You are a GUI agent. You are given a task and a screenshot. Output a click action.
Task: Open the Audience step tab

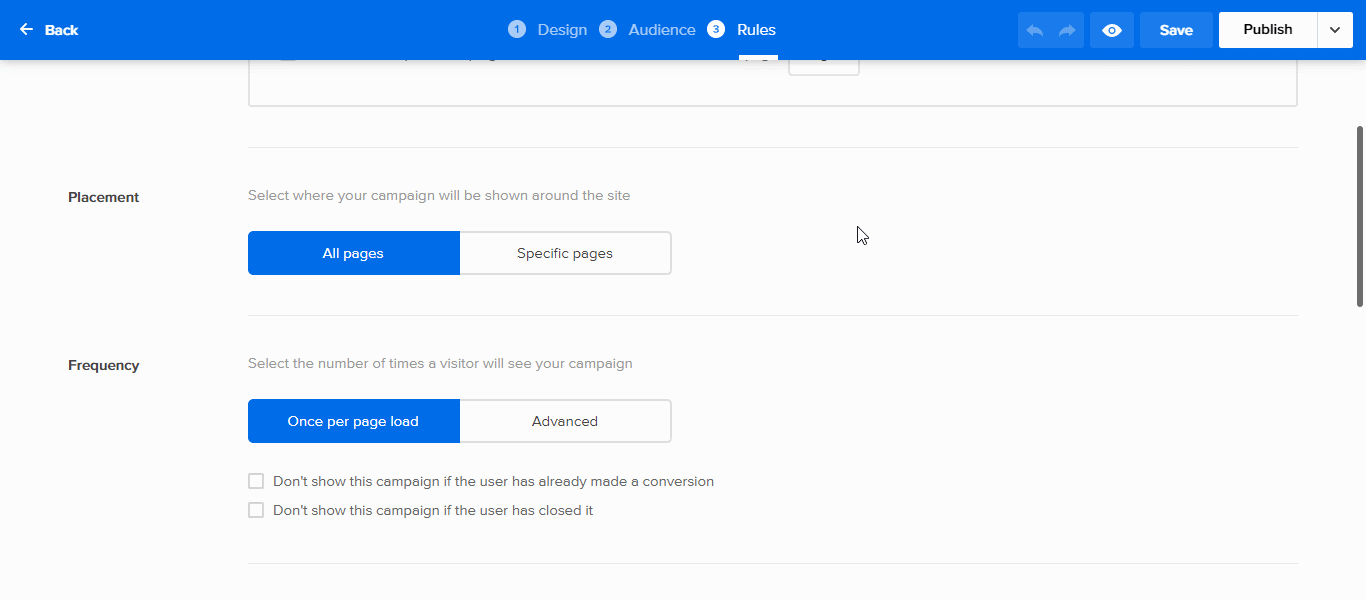tap(661, 30)
